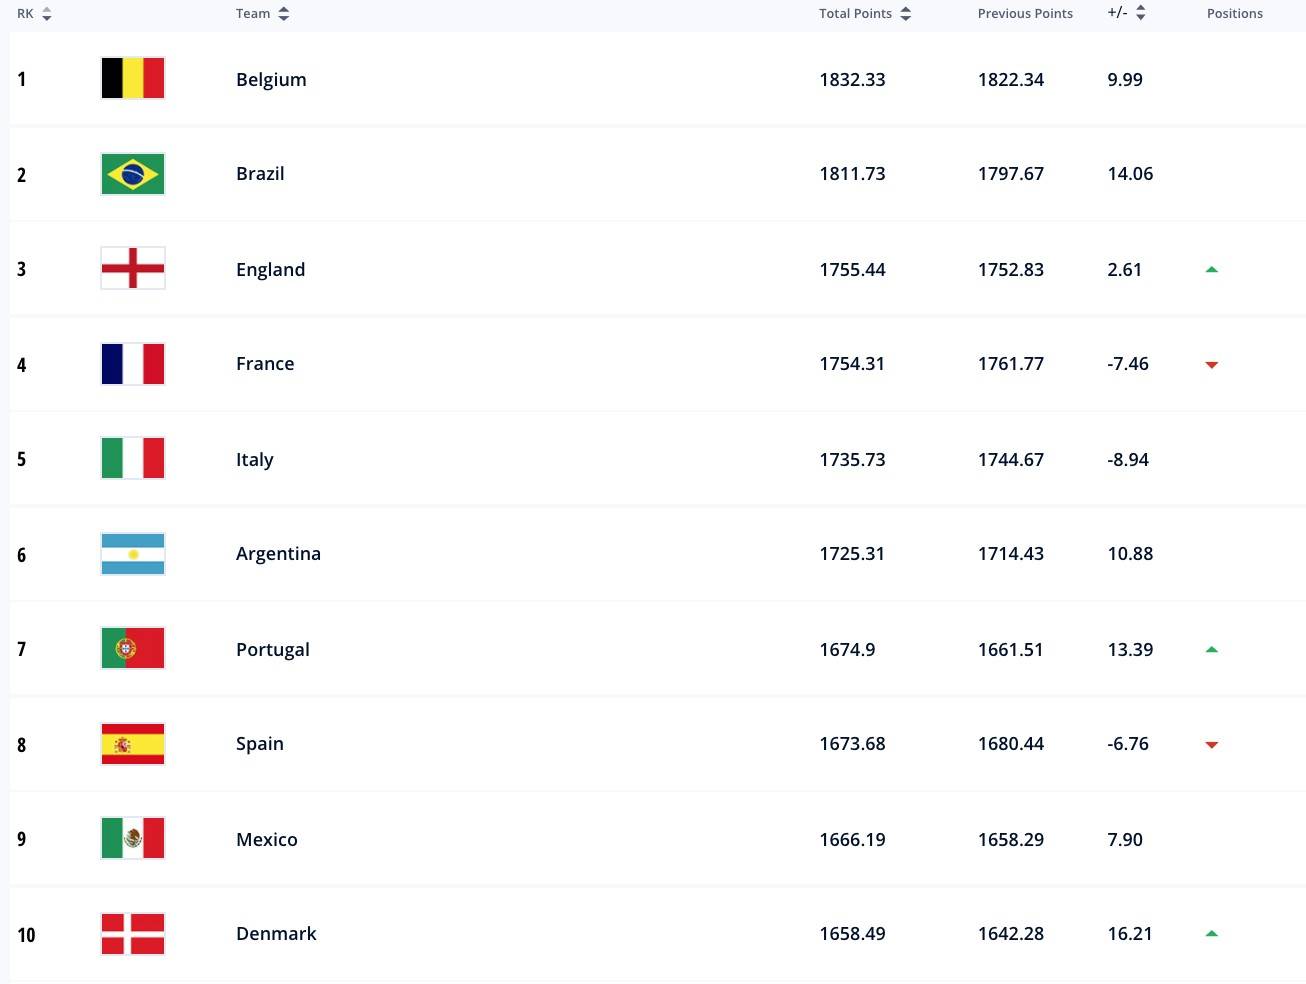Click the England flag icon

click(132, 268)
